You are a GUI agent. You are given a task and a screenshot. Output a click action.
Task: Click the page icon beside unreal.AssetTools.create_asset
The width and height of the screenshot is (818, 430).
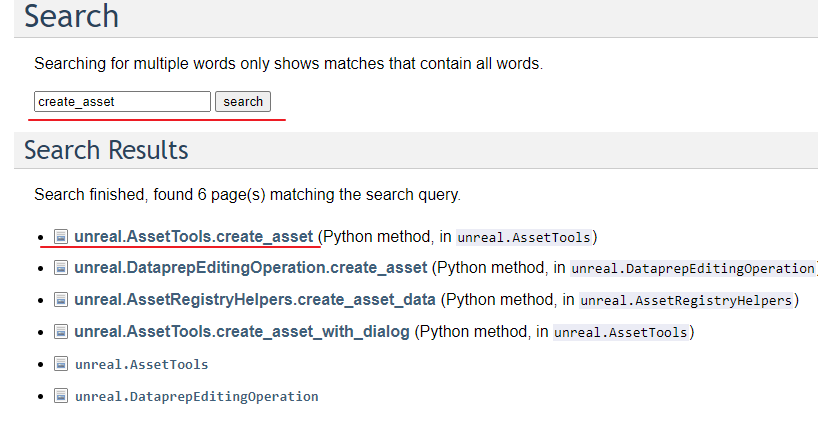point(61,237)
